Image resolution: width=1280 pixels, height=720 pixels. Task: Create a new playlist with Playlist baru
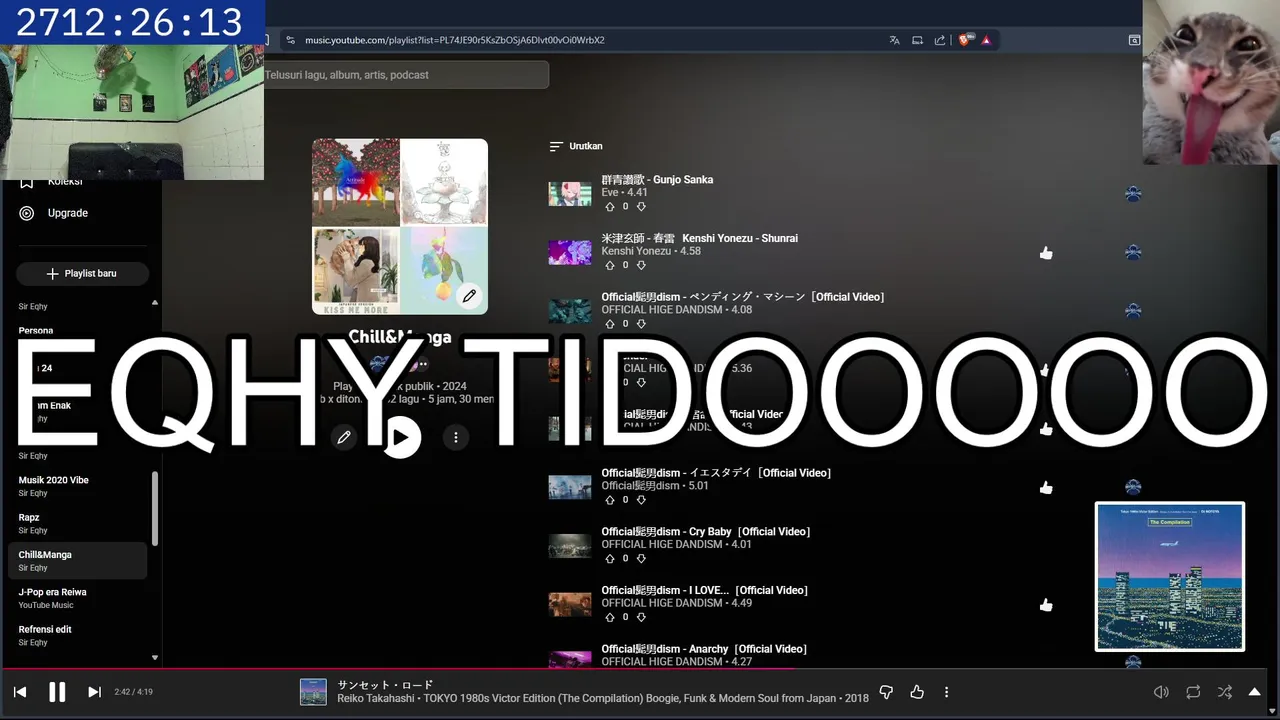(82, 274)
